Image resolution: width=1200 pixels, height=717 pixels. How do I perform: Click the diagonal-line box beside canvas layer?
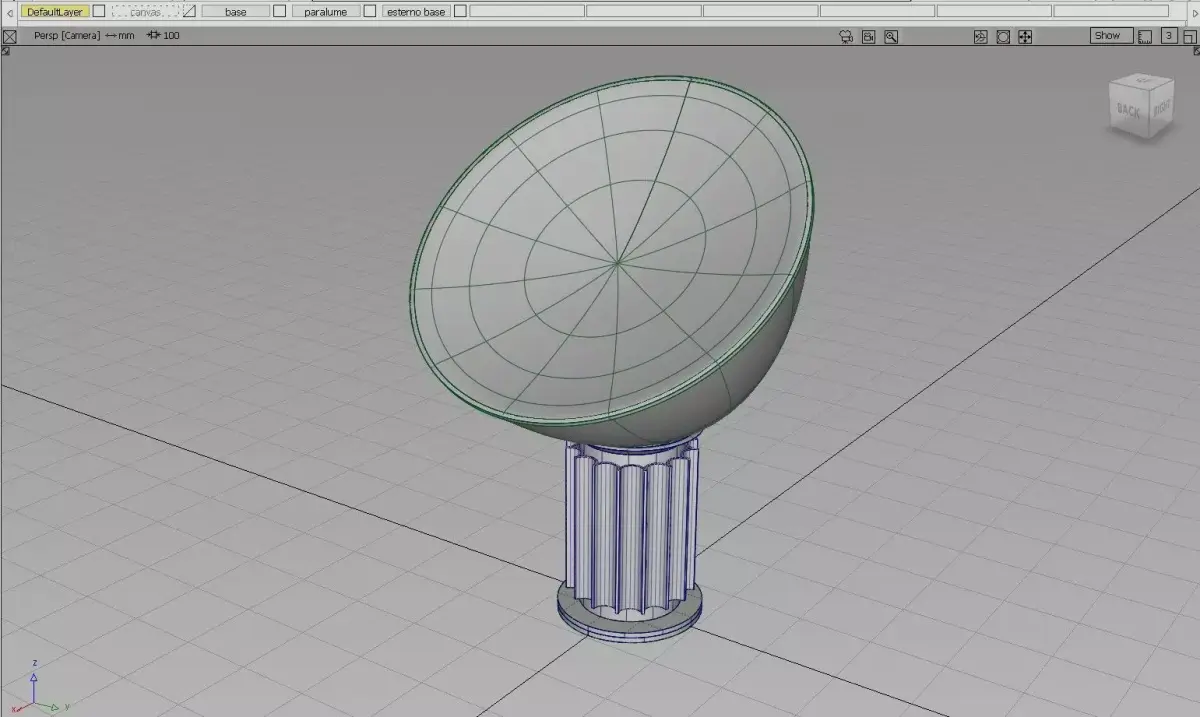[x=188, y=12]
